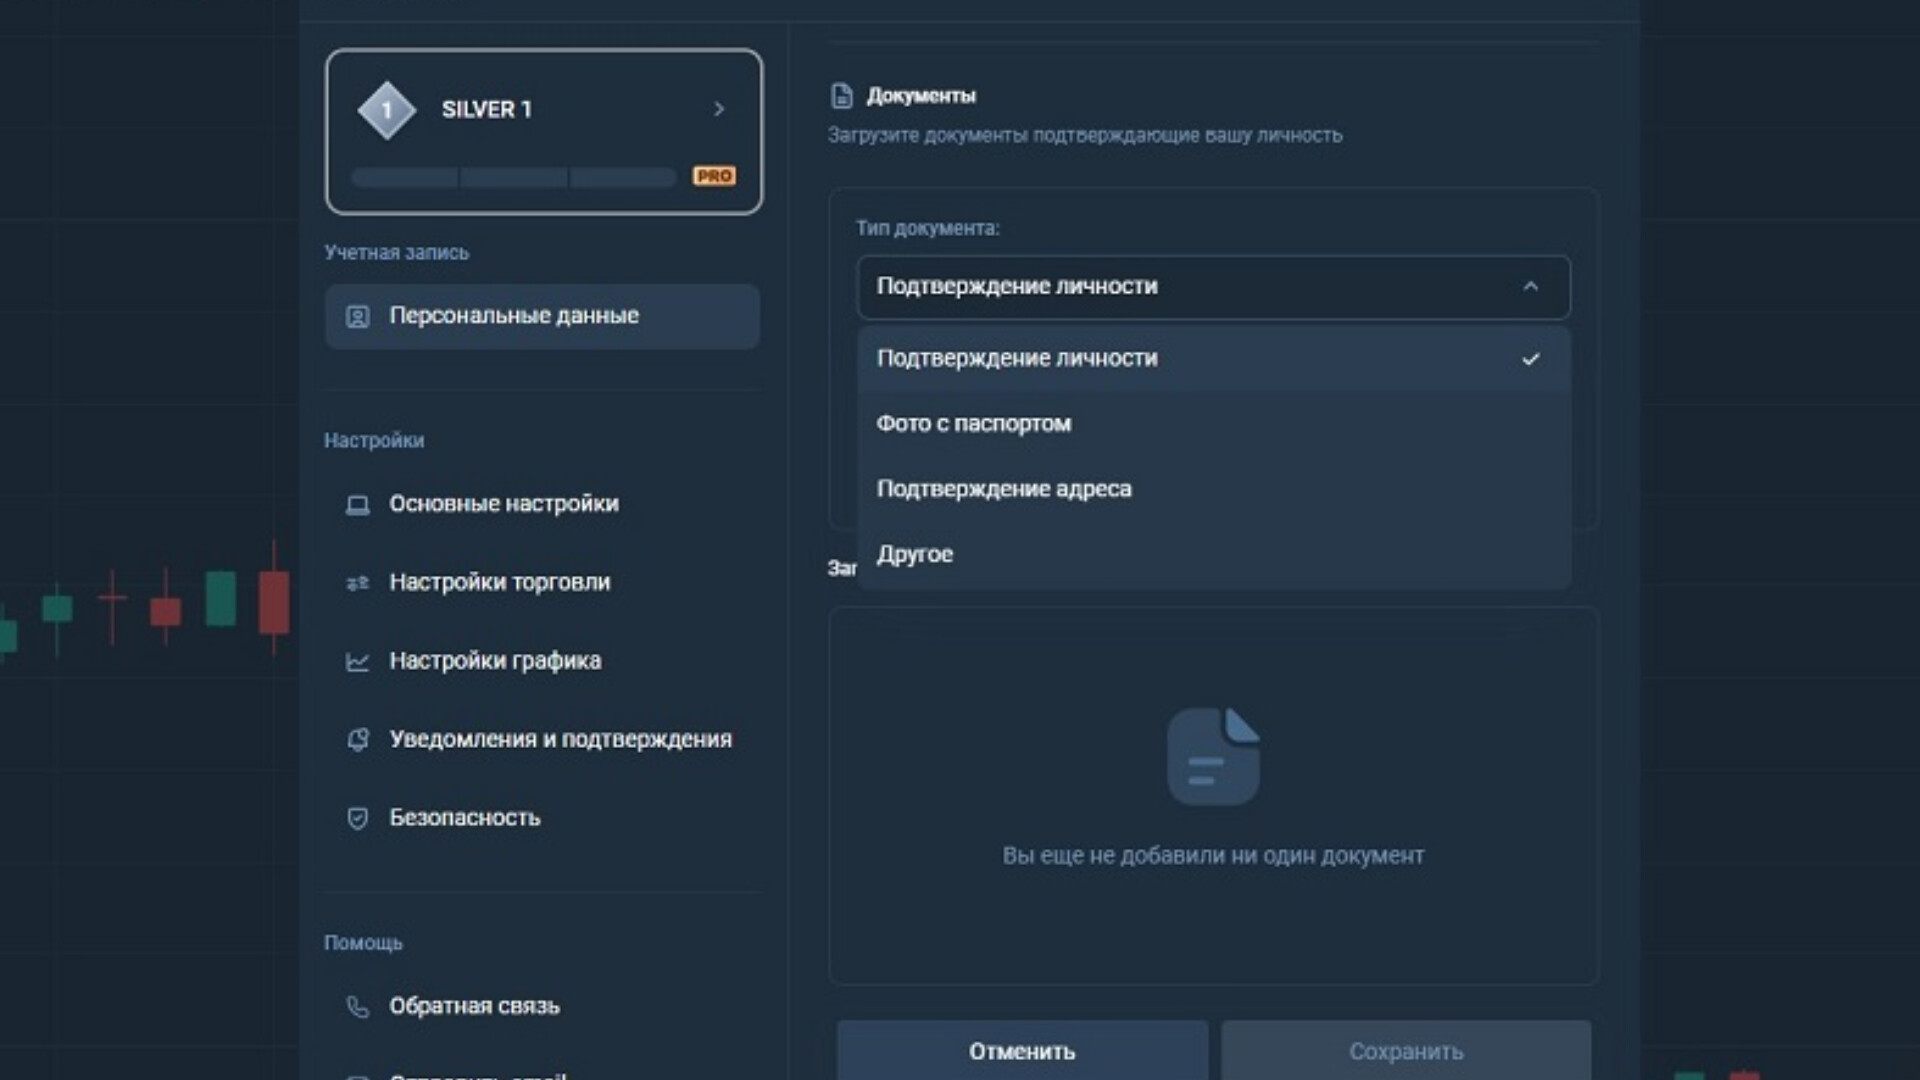Click the SILVER 1 level progress bar

pos(514,178)
